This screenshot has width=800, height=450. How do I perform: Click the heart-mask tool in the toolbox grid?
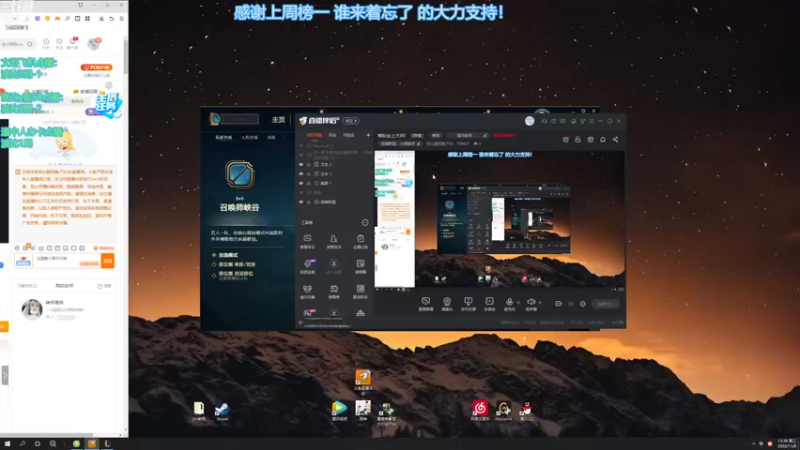pyautogui.click(x=307, y=291)
